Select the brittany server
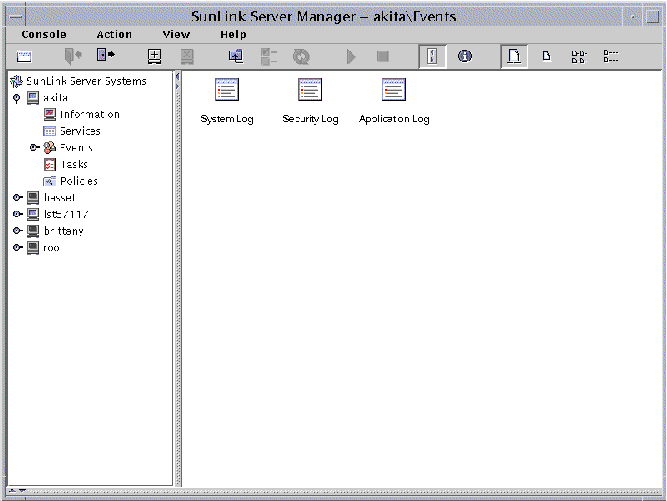 [64, 231]
